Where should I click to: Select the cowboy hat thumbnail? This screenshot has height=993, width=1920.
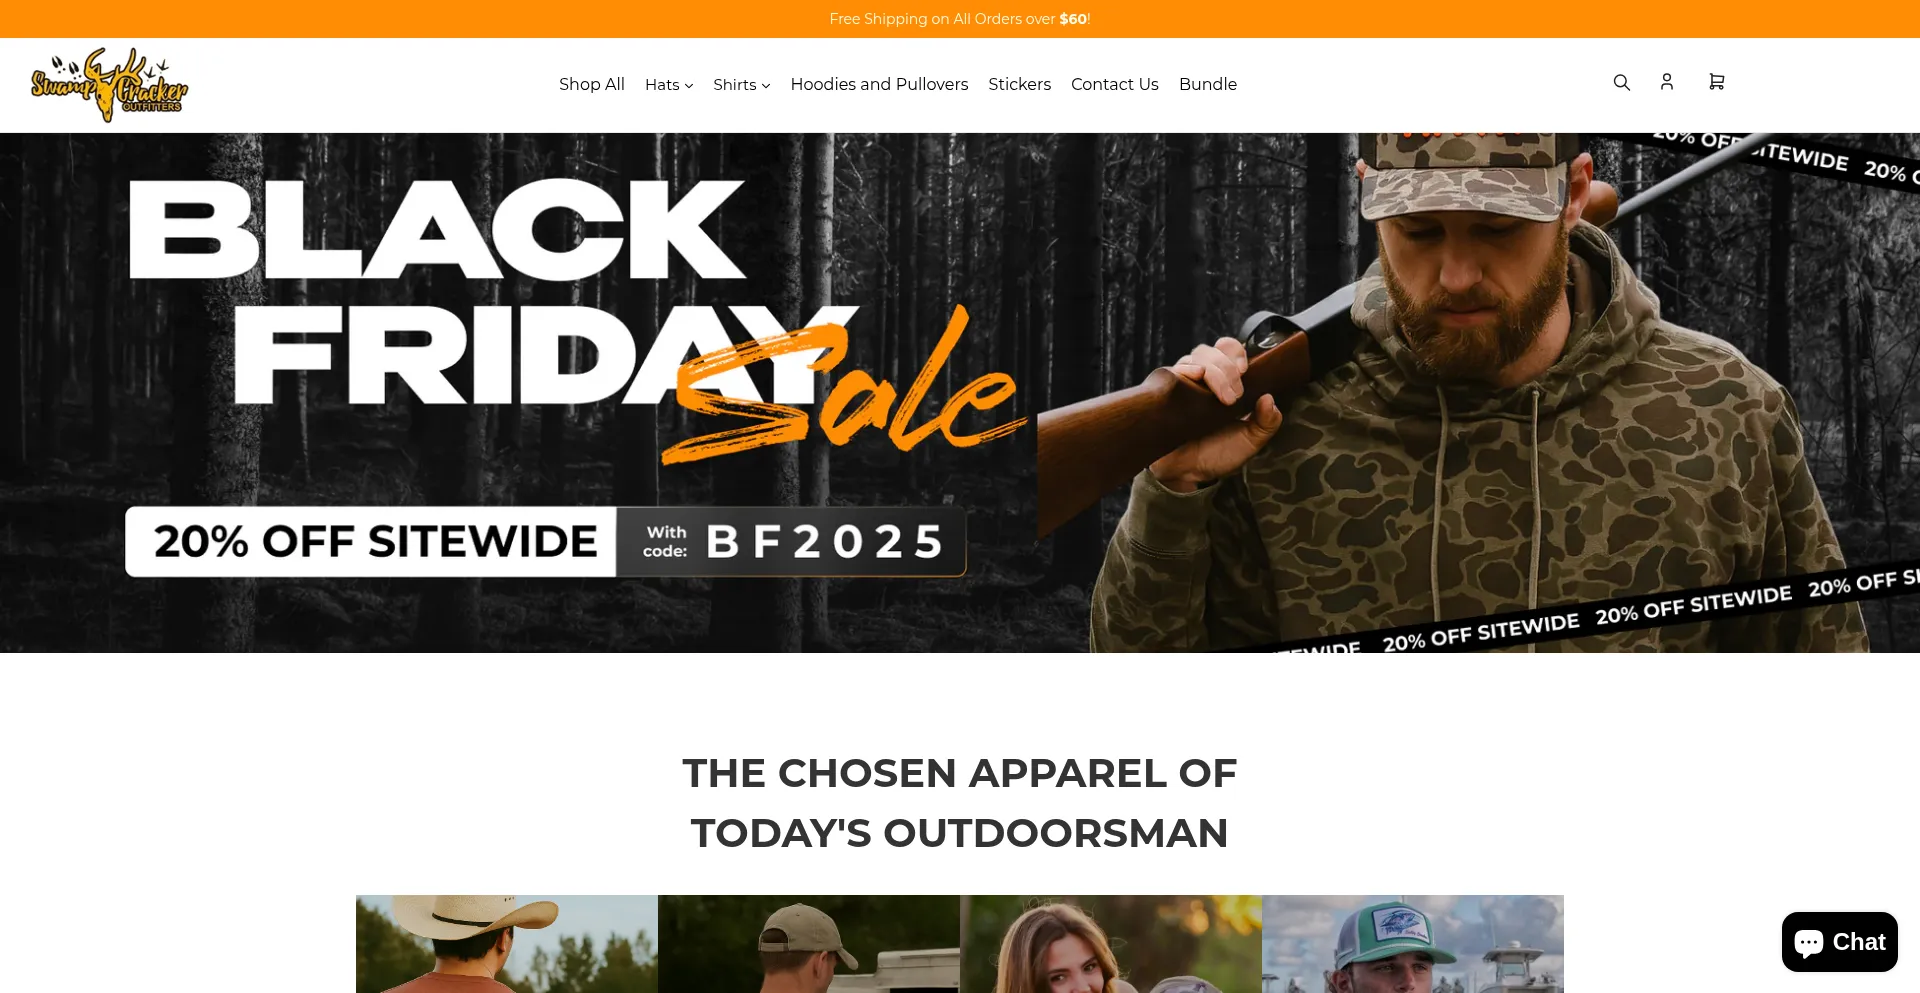click(x=507, y=944)
